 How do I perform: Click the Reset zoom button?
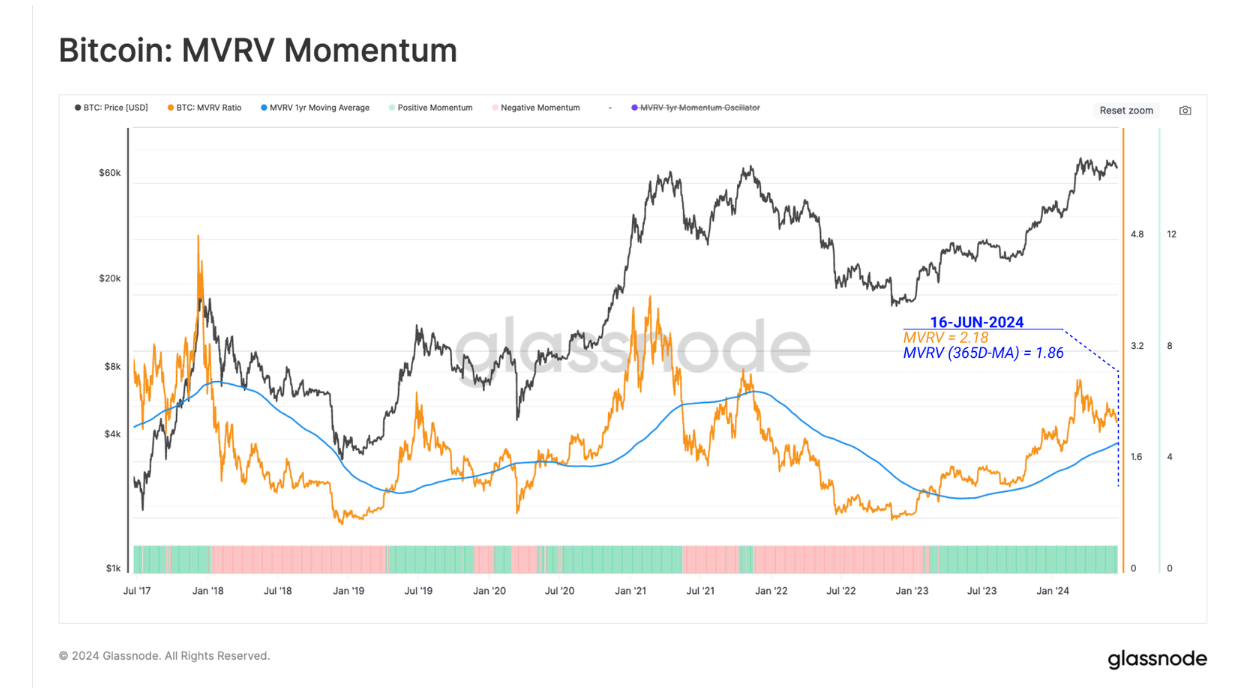click(x=1126, y=111)
